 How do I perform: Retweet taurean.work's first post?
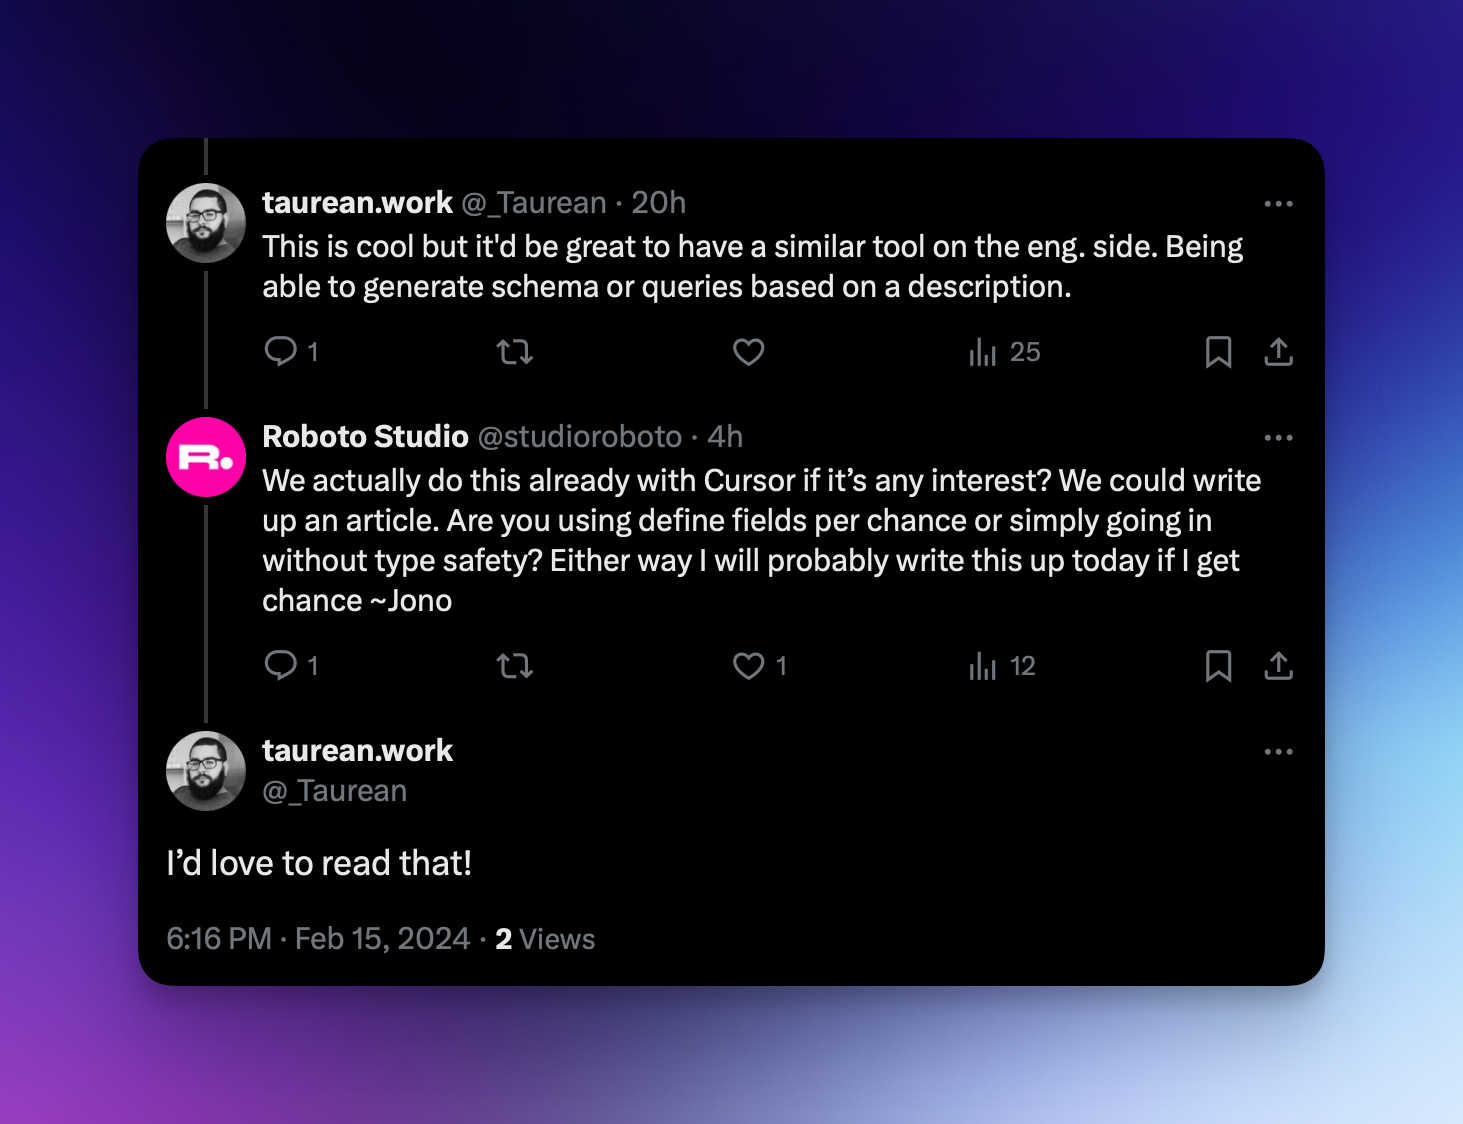click(x=514, y=352)
